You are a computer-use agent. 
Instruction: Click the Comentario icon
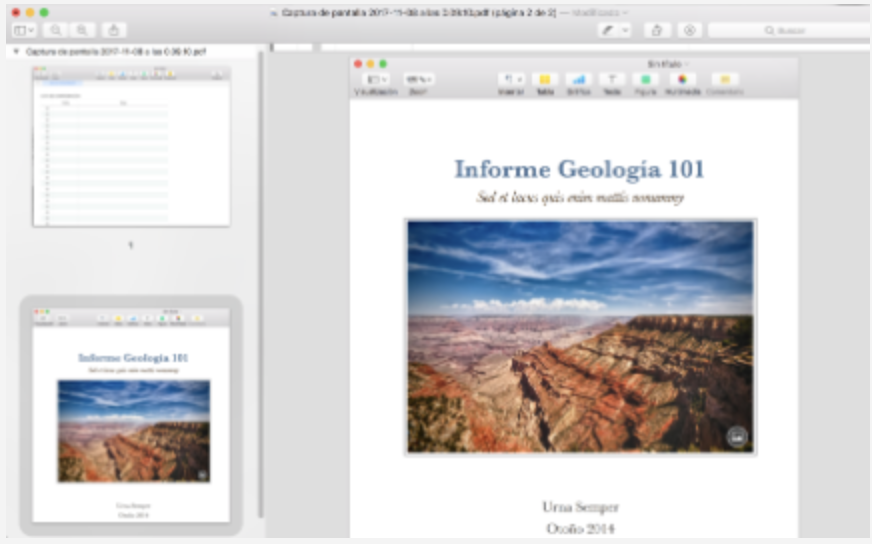coord(724,80)
